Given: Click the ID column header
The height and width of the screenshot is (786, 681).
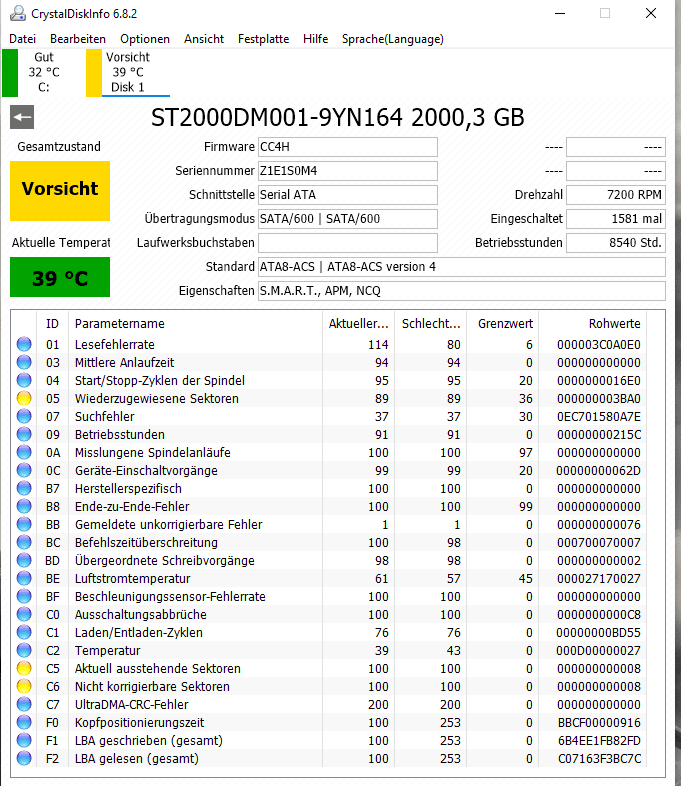Looking at the screenshot, I should tap(53, 324).
